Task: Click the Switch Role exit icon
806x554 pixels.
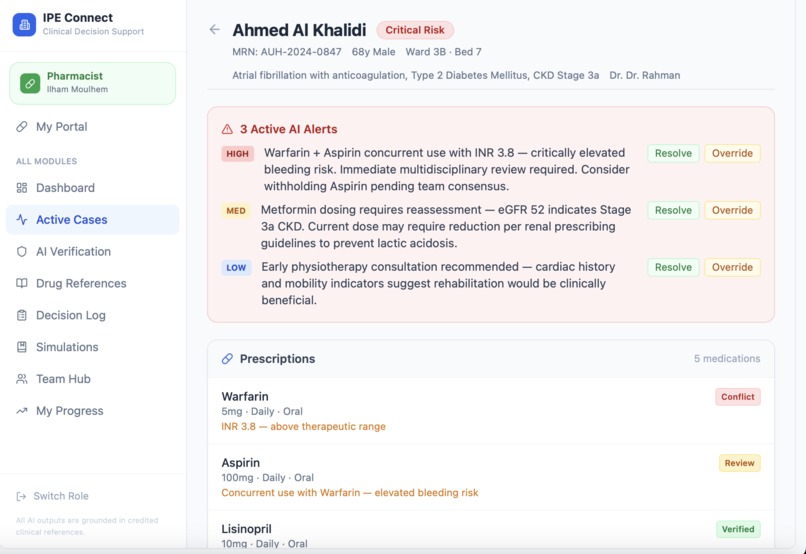Action: [x=21, y=496]
